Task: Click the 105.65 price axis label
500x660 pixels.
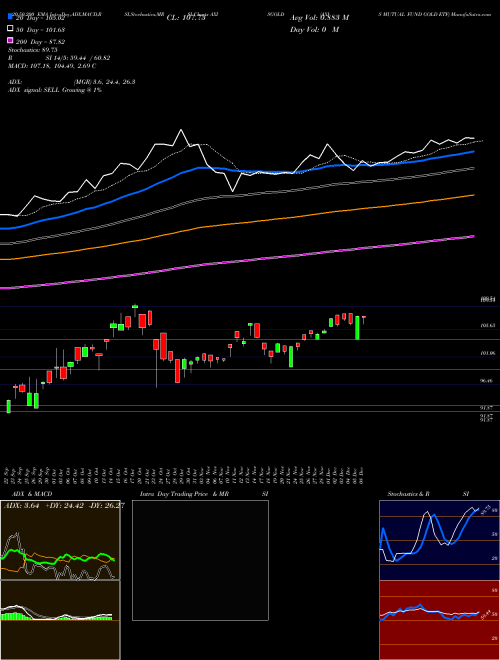Action: [x=487, y=325]
